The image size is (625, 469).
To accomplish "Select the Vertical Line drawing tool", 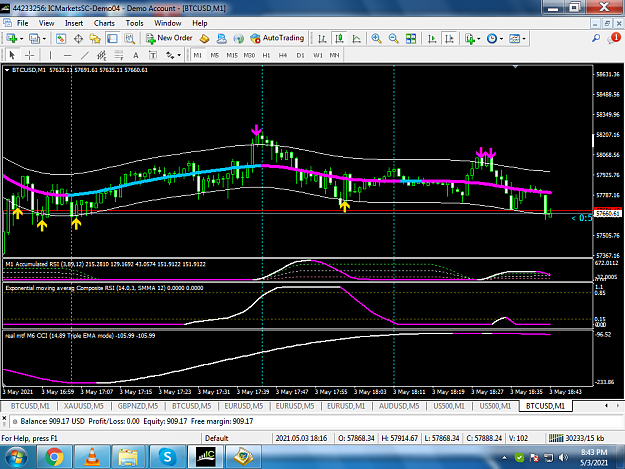I will coord(50,55).
